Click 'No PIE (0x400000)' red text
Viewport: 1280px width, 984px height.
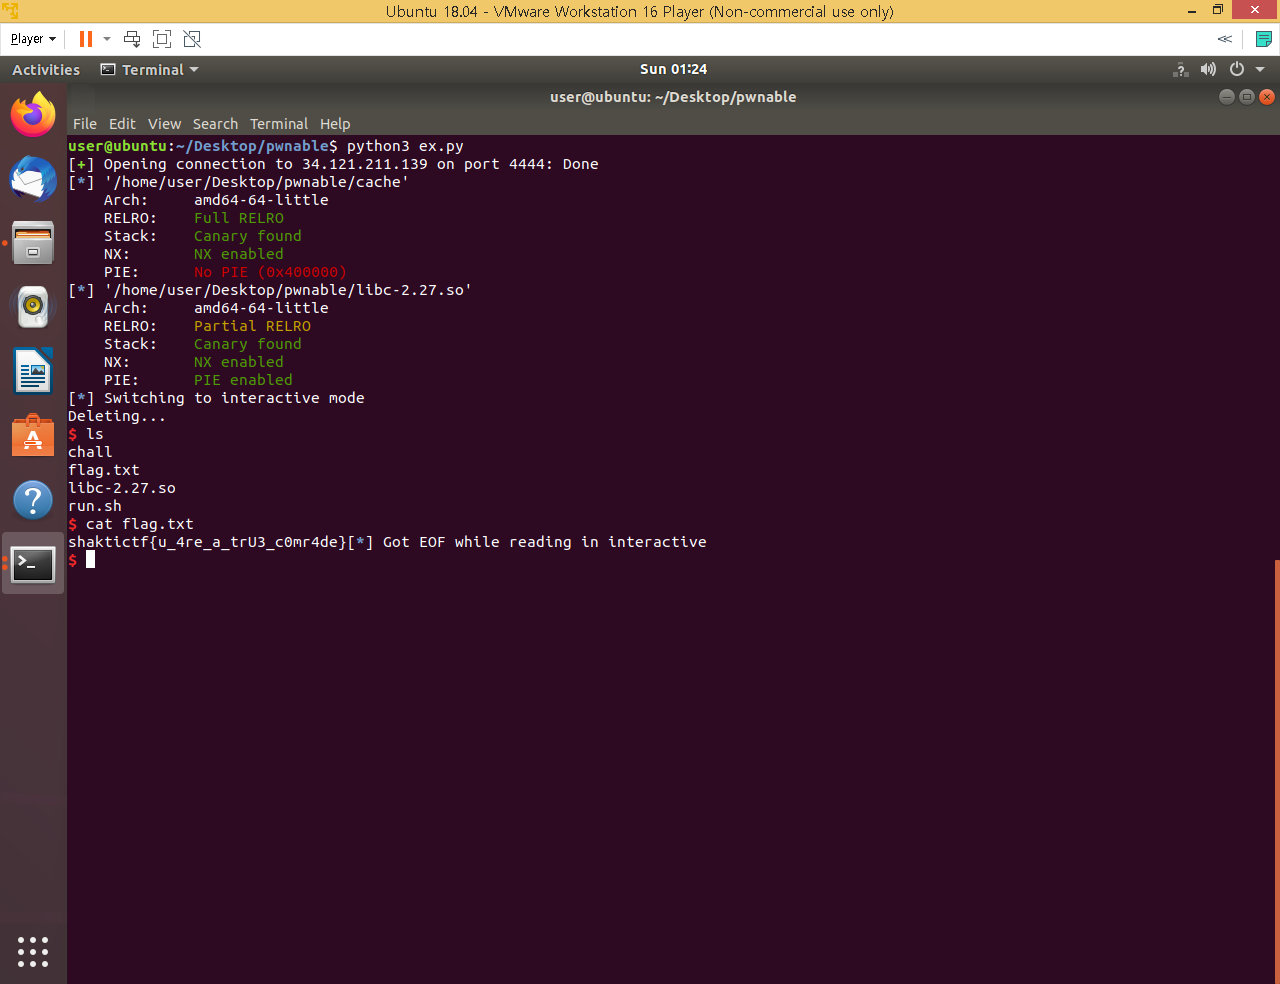[270, 272]
